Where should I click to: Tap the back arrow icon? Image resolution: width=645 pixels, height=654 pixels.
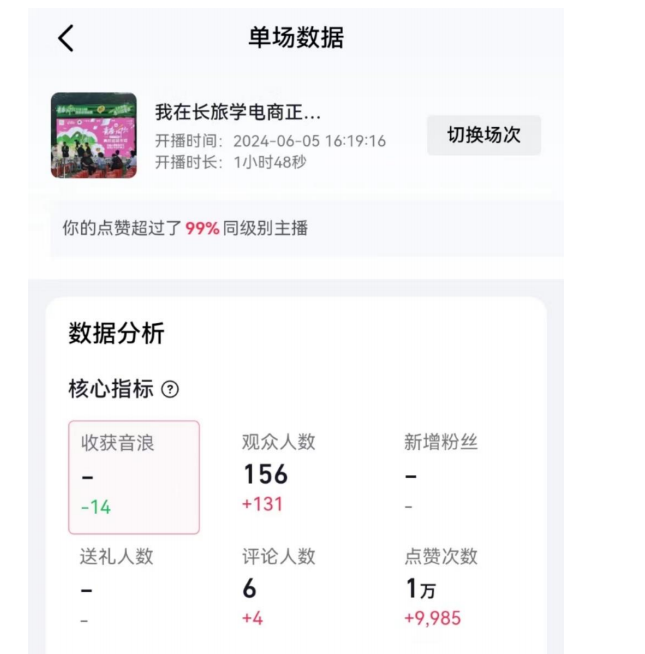[66, 39]
